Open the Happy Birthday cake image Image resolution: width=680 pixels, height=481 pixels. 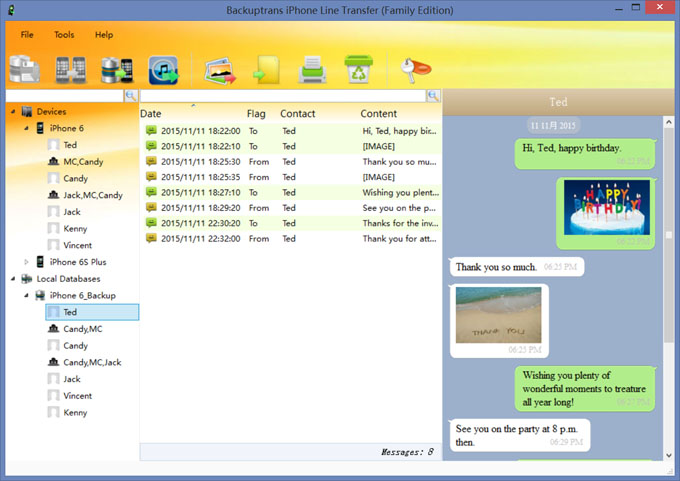tap(607, 207)
